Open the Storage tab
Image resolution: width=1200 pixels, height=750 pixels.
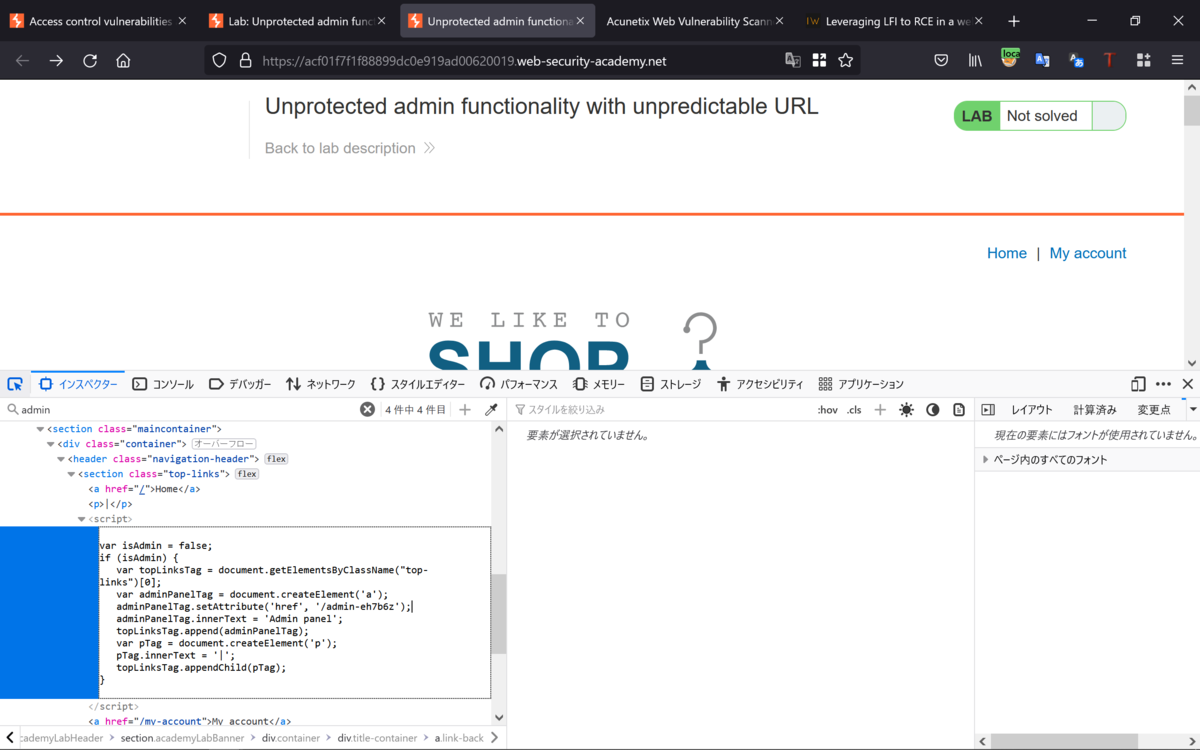point(672,384)
